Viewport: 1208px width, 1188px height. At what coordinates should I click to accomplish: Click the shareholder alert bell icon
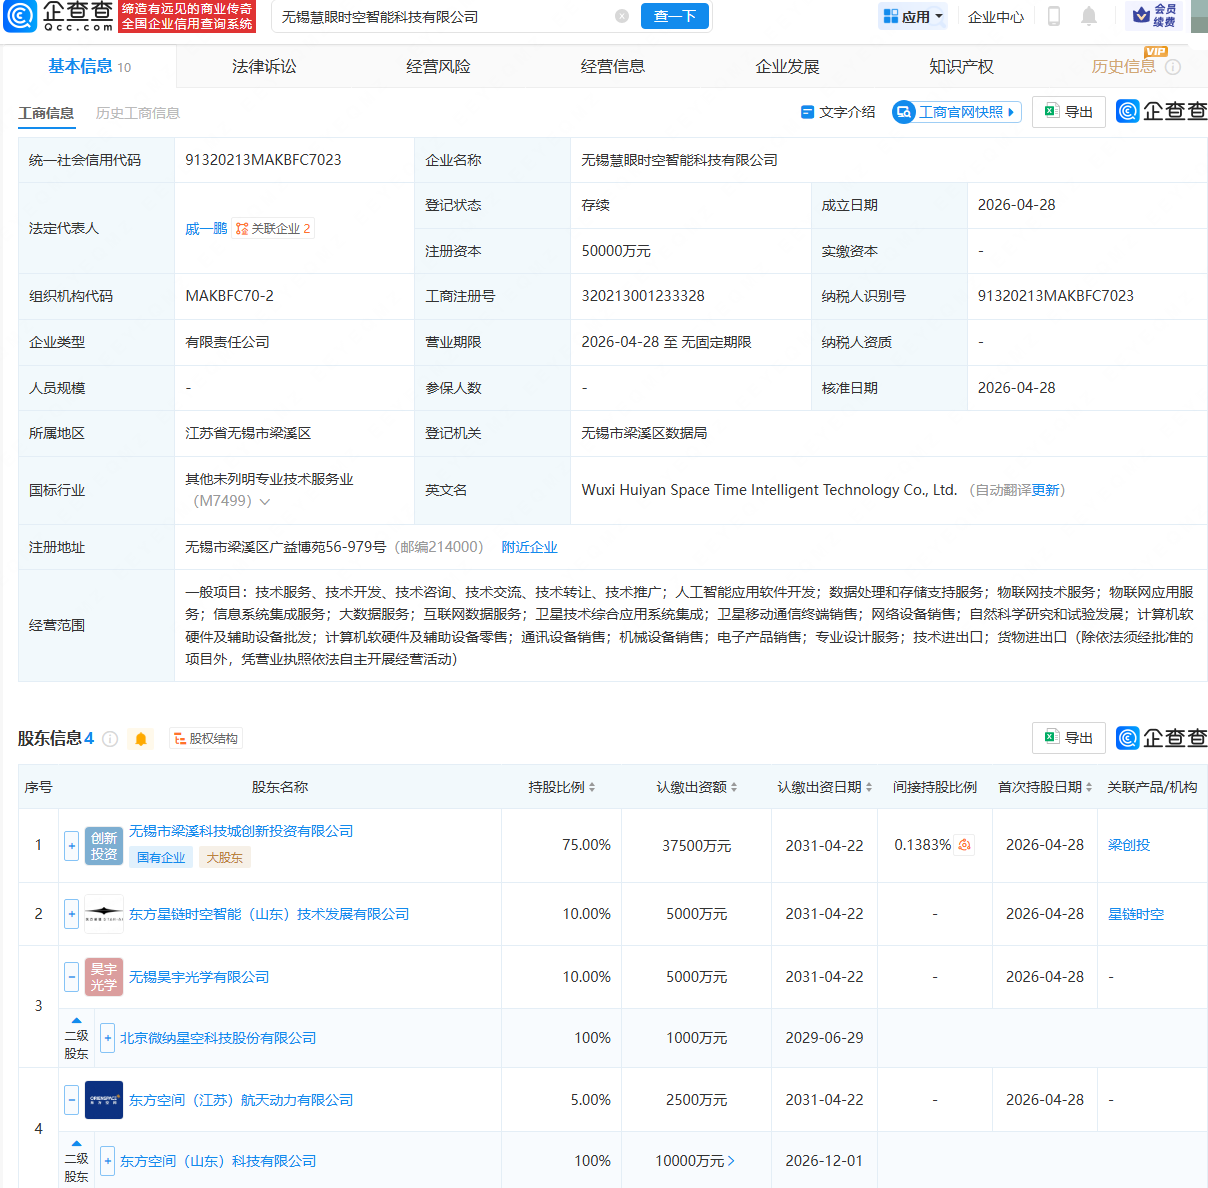141,739
